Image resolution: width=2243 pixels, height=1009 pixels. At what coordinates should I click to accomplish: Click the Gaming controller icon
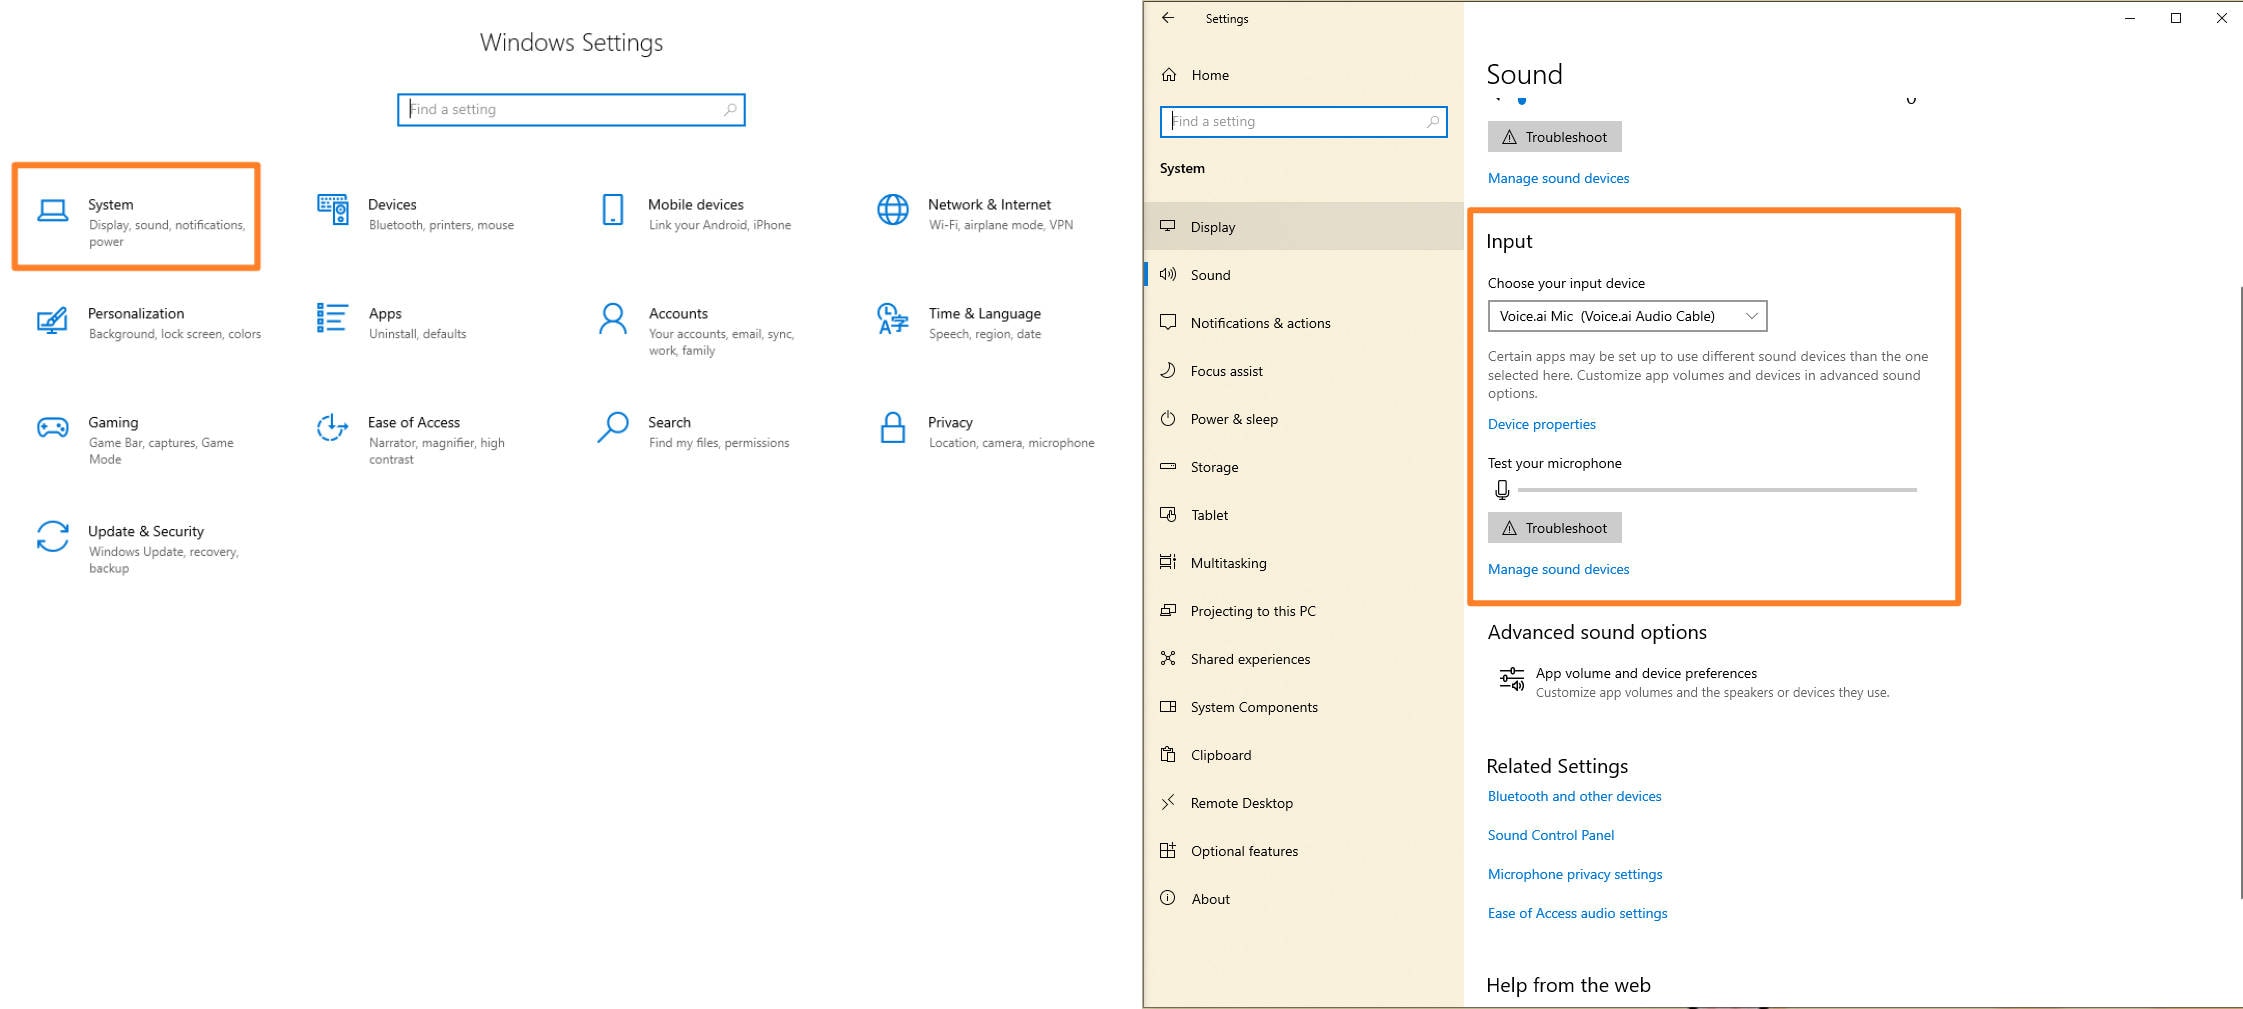point(53,428)
